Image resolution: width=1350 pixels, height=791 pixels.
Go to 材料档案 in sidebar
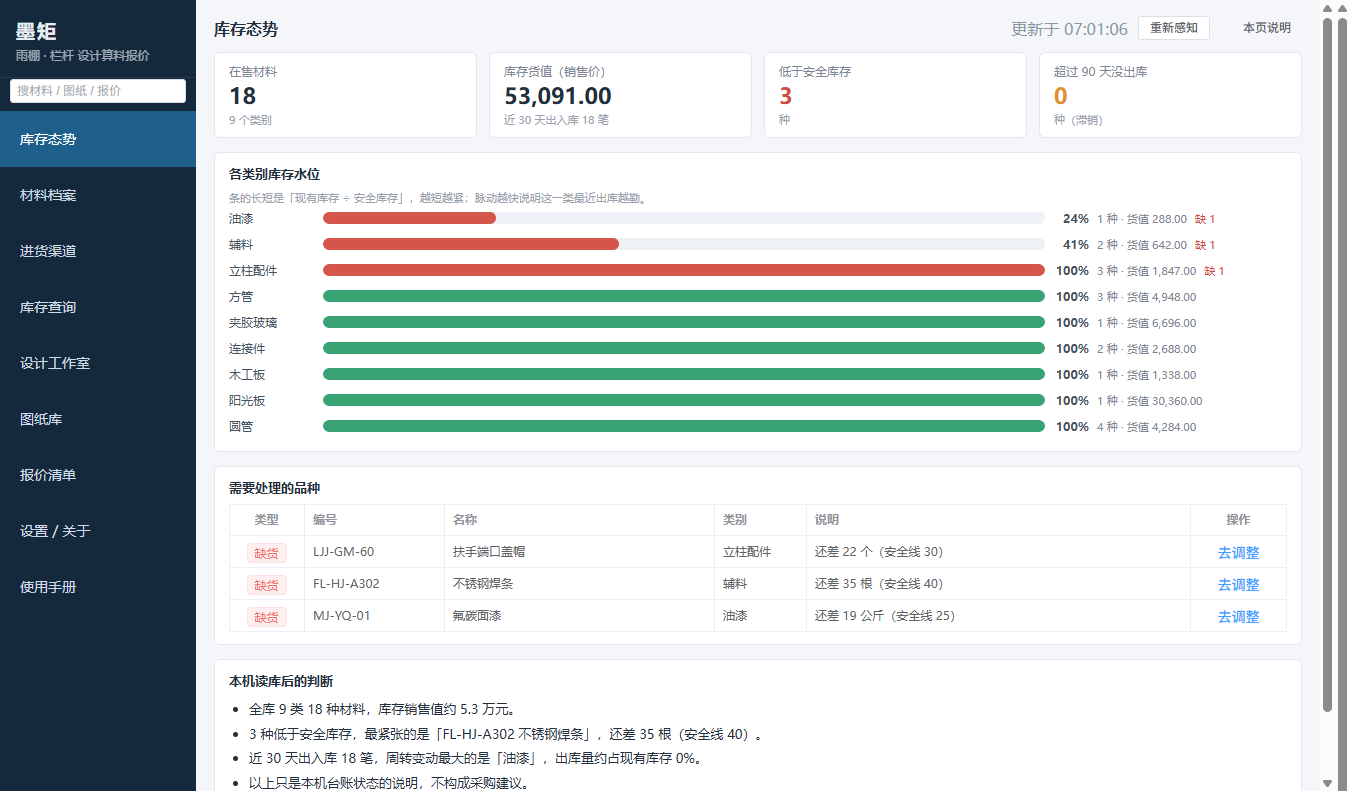(x=98, y=195)
